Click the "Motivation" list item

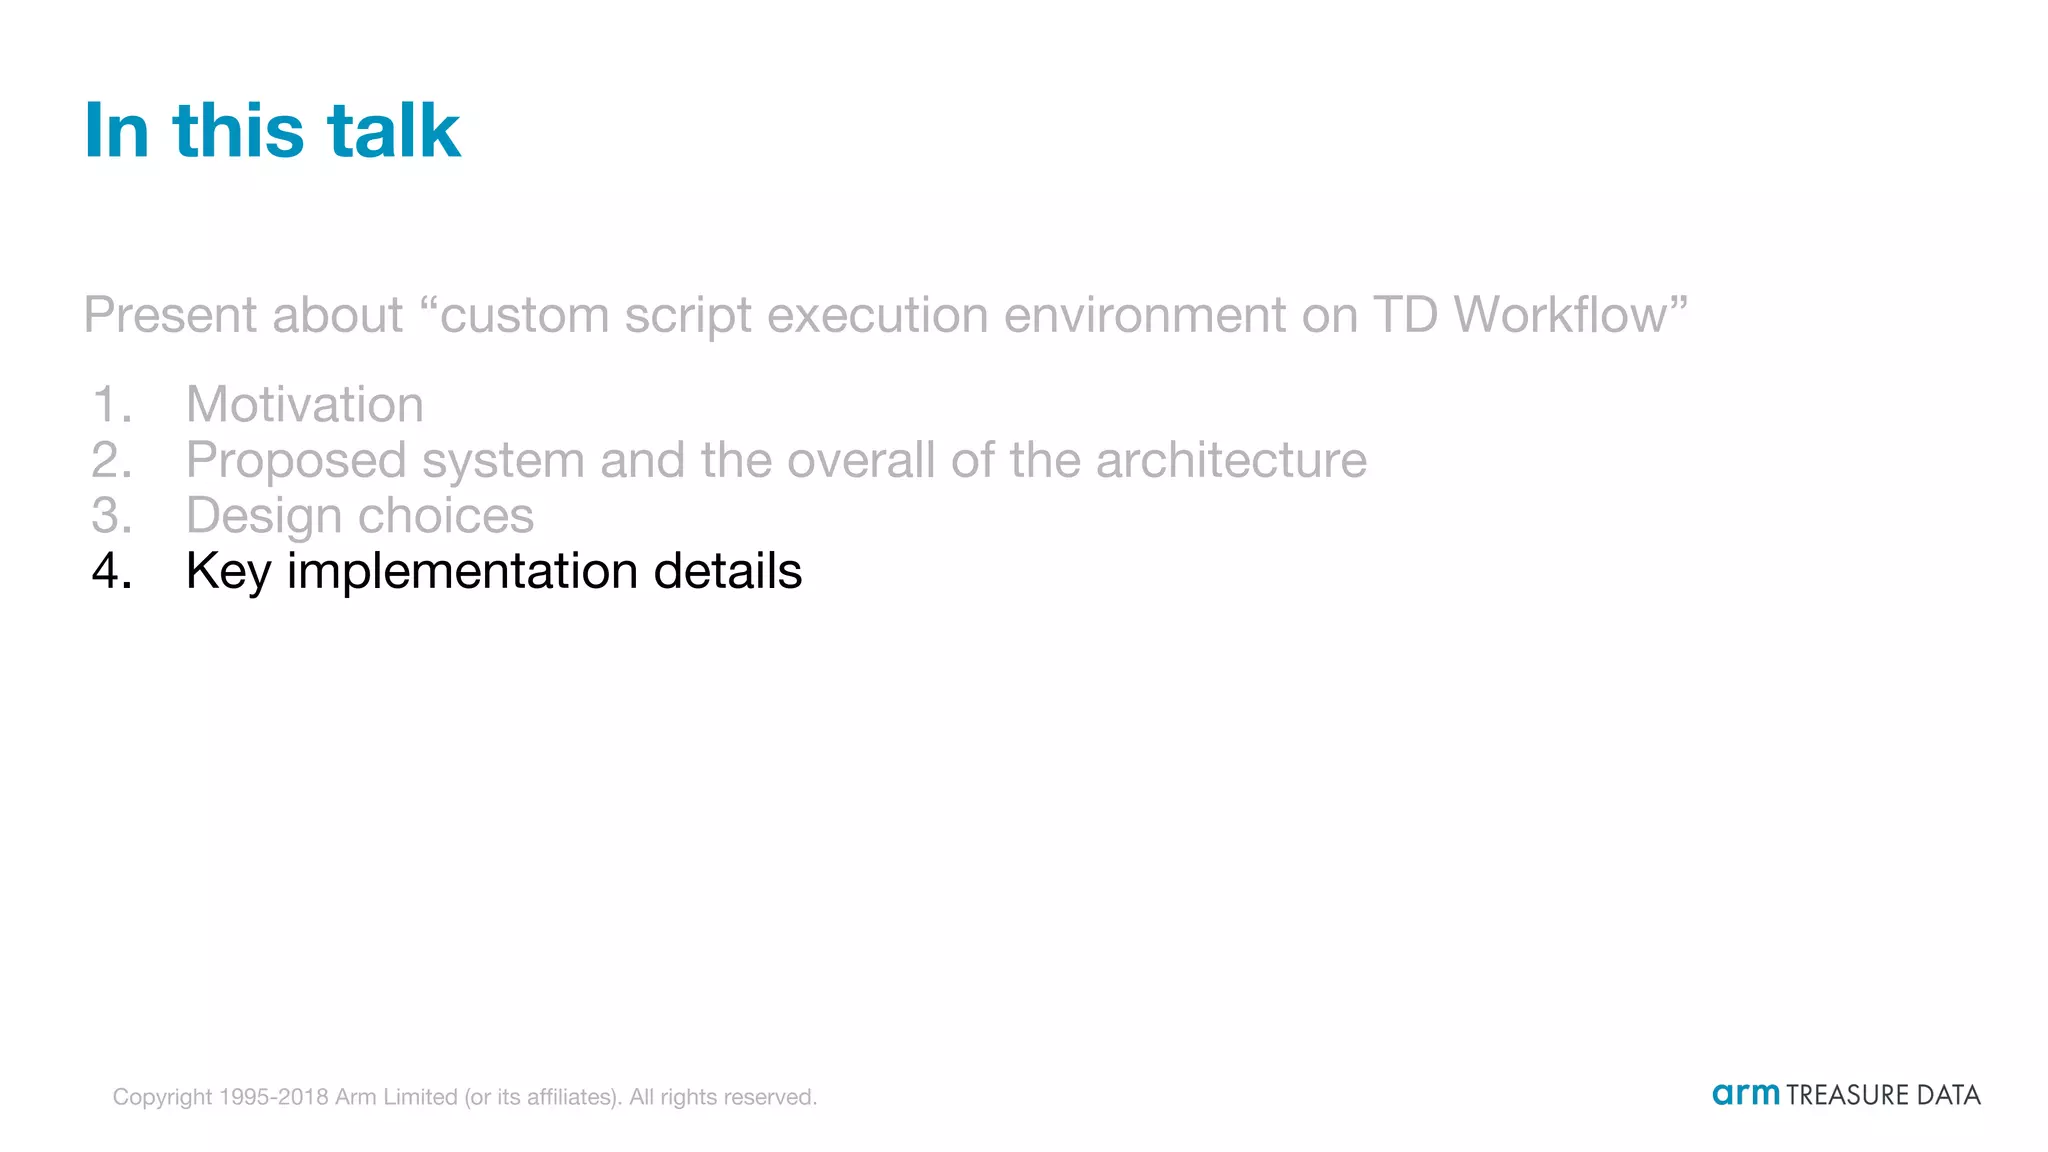tap(304, 405)
